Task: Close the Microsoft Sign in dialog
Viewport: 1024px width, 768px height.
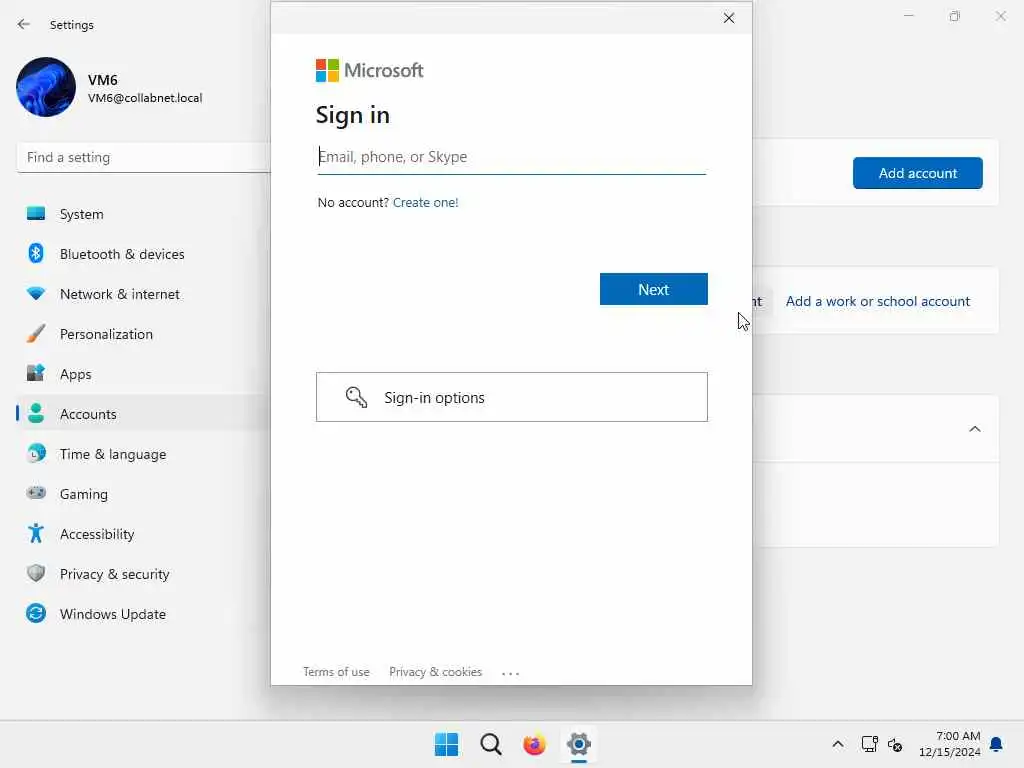Action: point(729,18)
